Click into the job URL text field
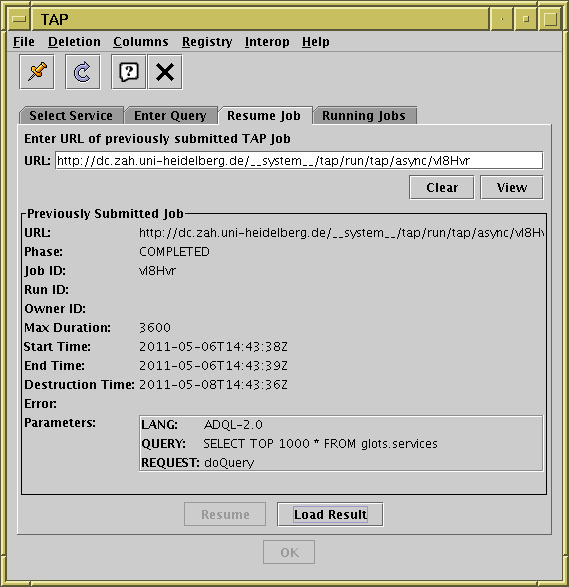Image resolution: width=569 pixels, height=587 pixels. pos(299,160)
